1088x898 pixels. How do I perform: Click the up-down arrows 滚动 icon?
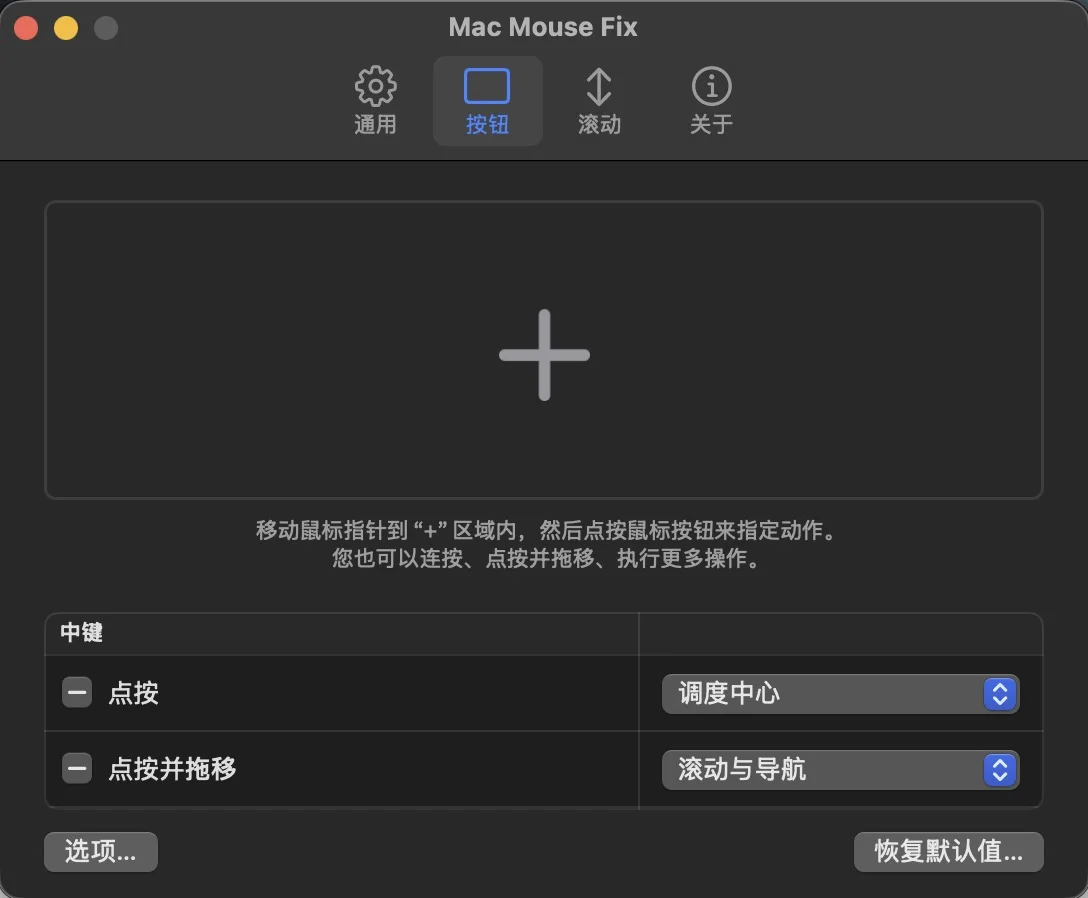598,87
